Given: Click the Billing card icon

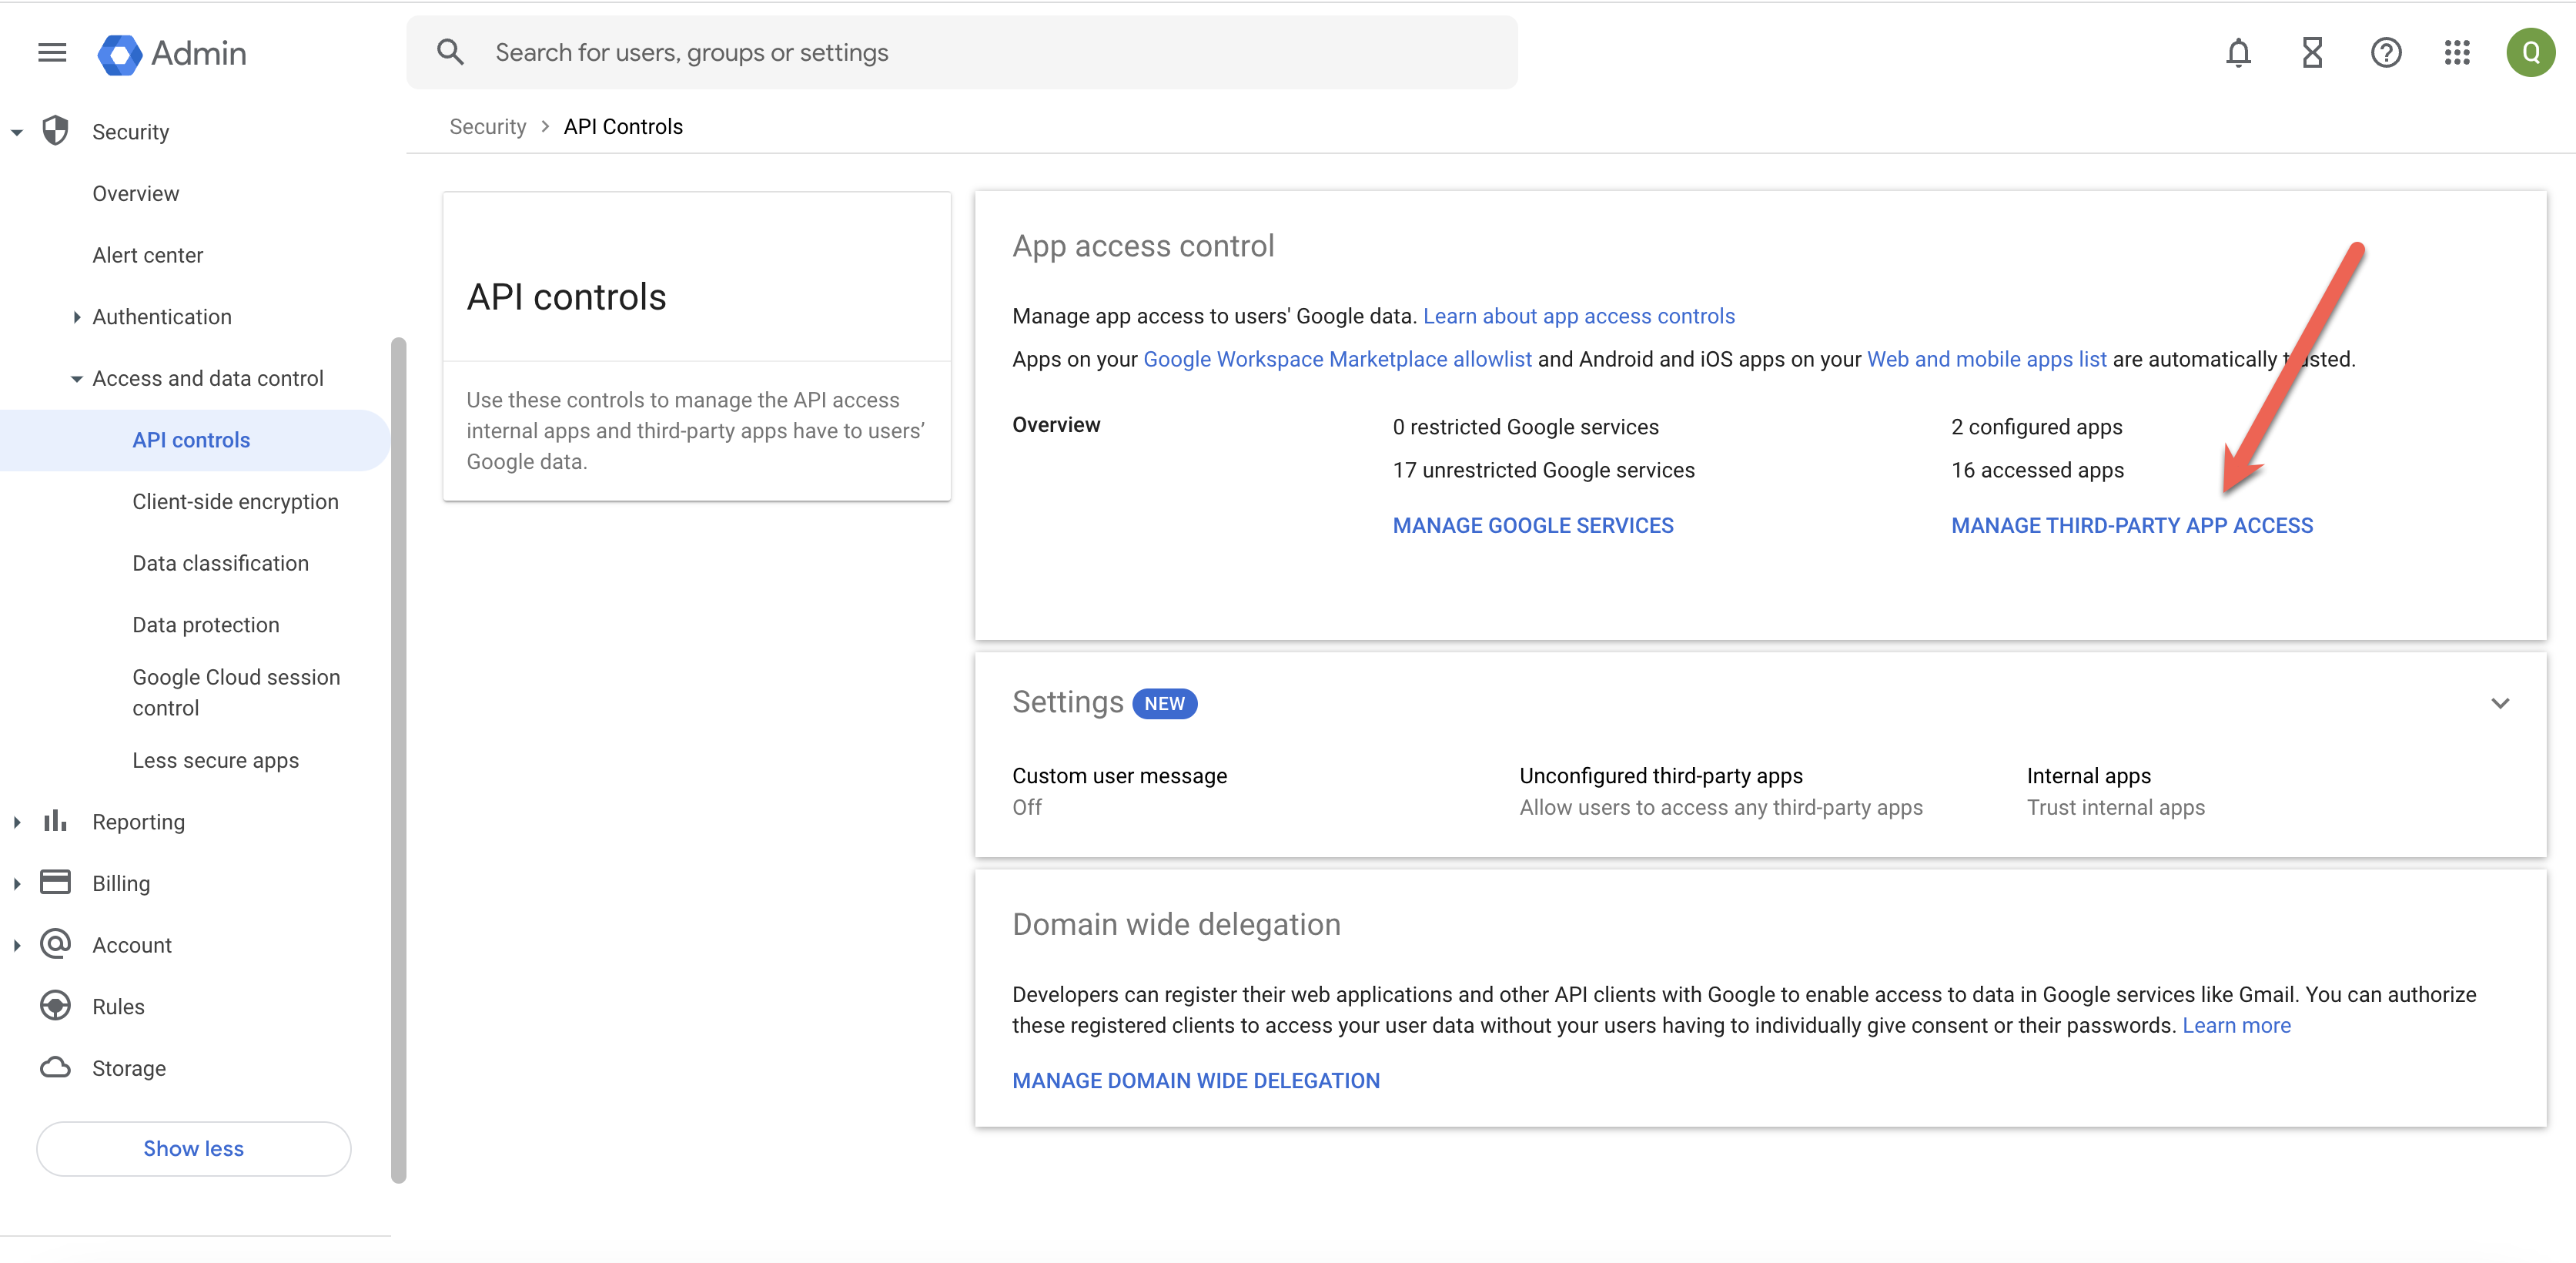Looking at the screenshot, I should click(x=56, y=882).
